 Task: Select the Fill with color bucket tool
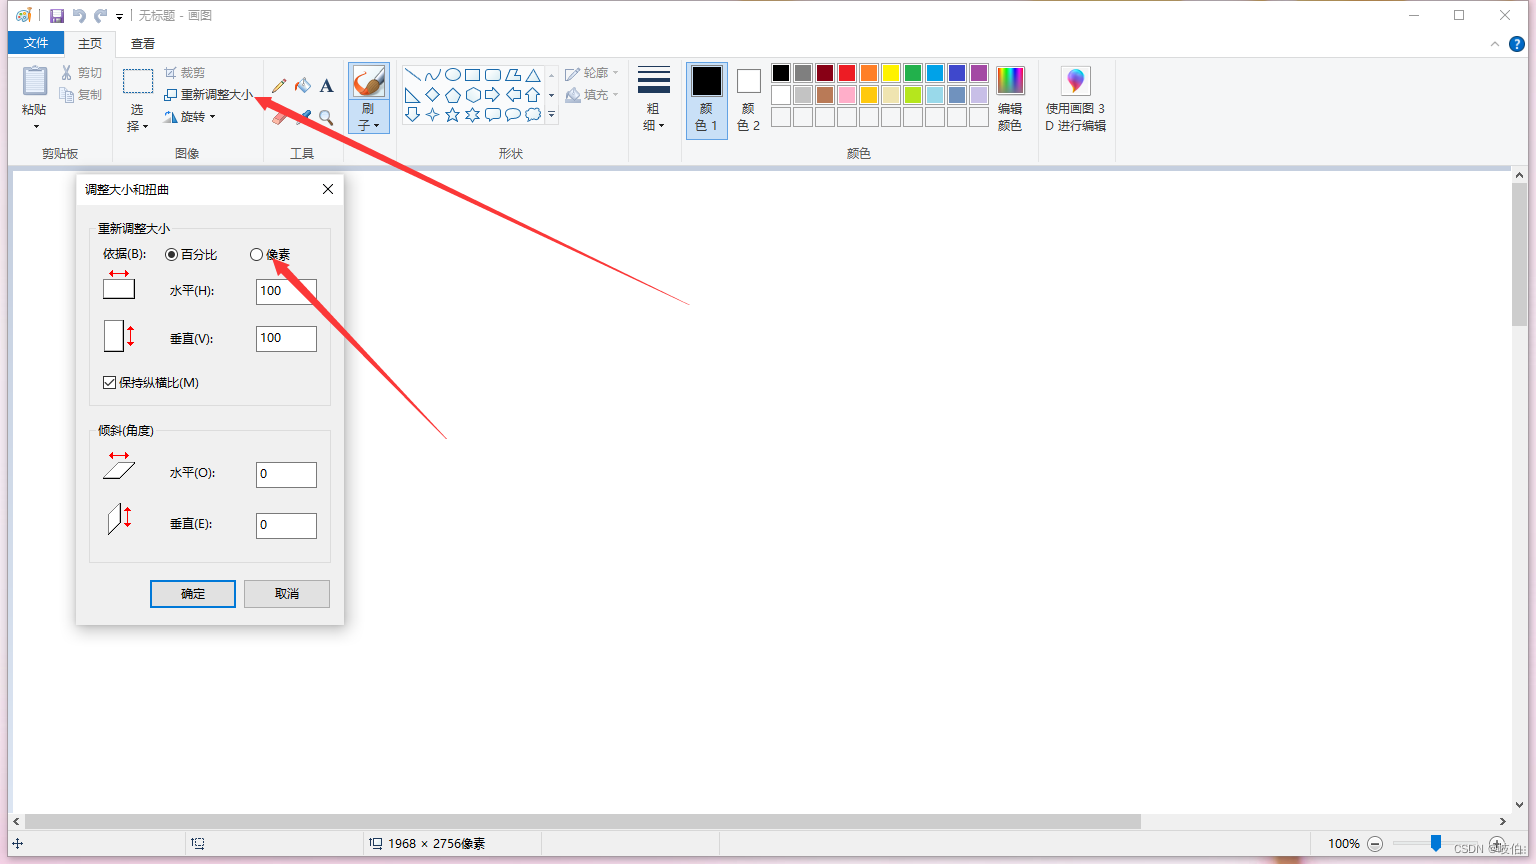tap(303, 86)
